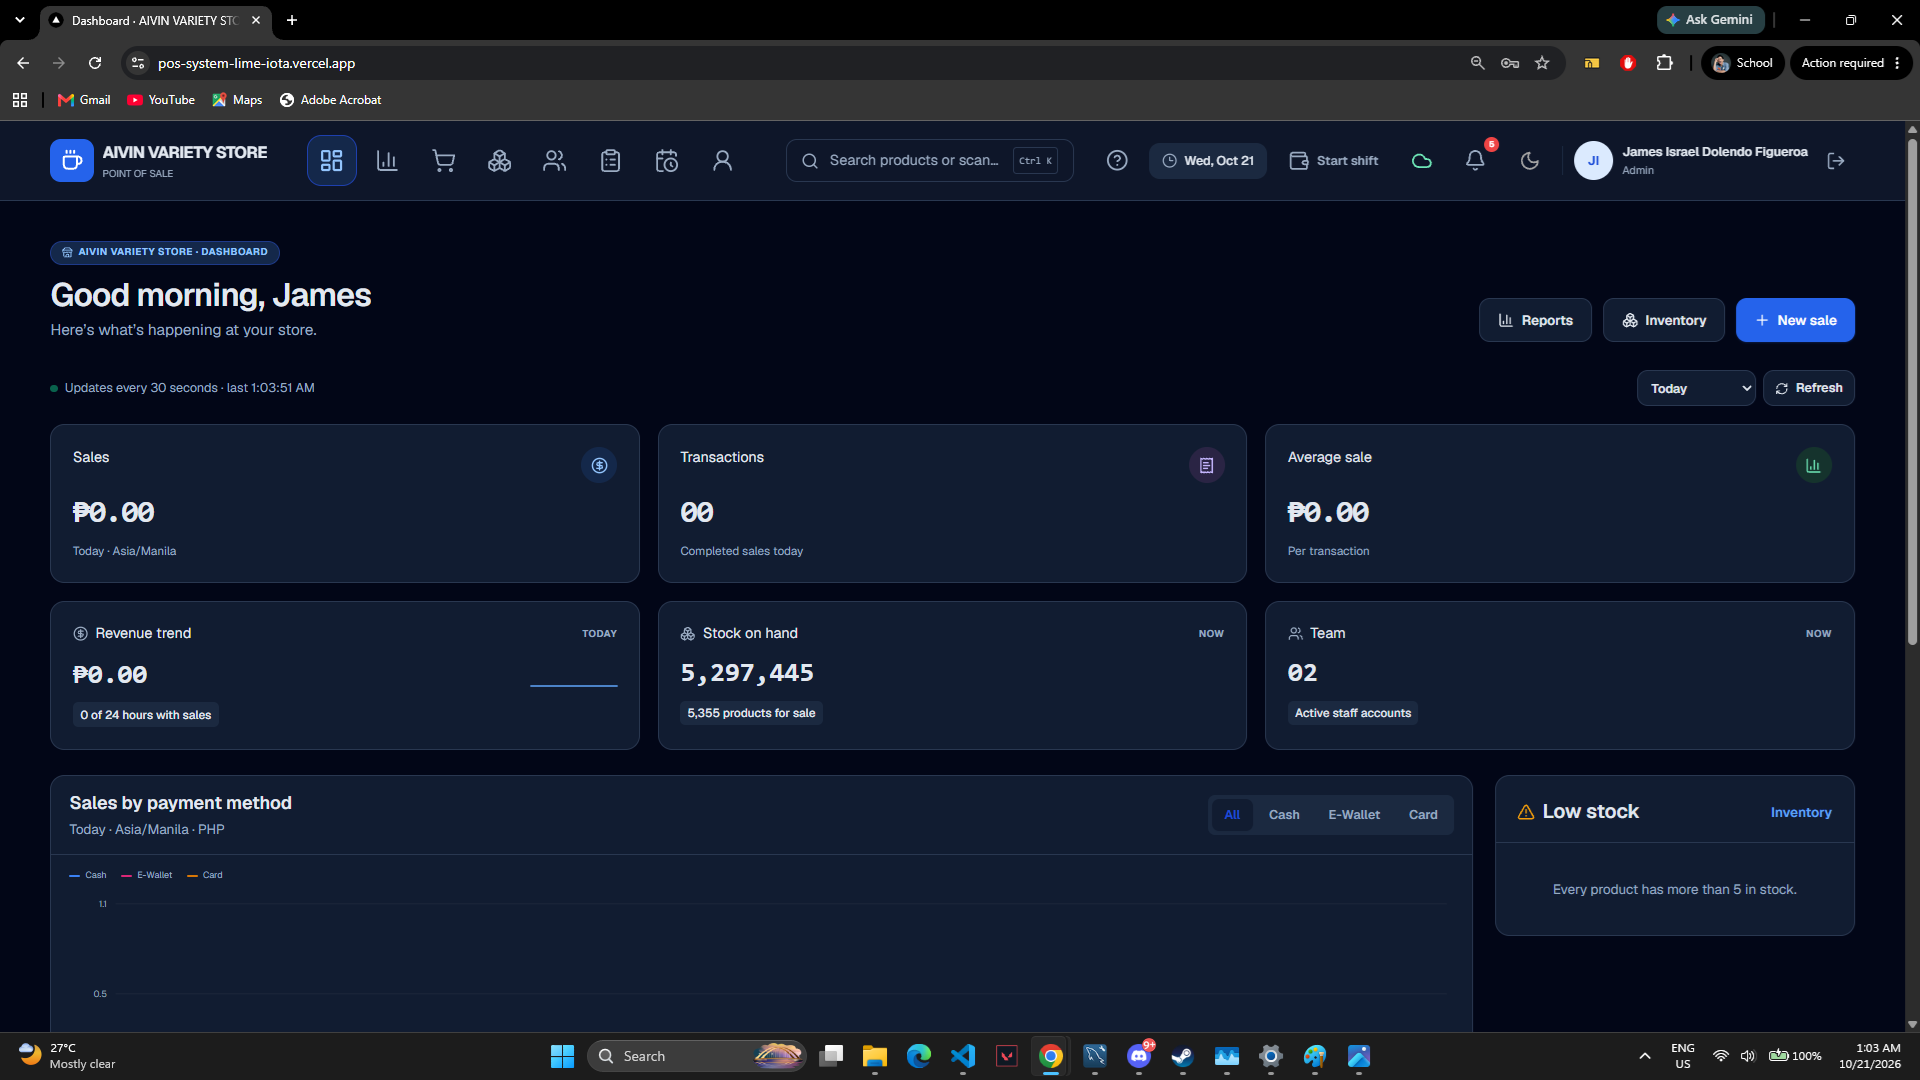Viewport: 1920px width, 1080px height.
Task: Open the reports bar chart nav icon
Action: click(387, 160)
